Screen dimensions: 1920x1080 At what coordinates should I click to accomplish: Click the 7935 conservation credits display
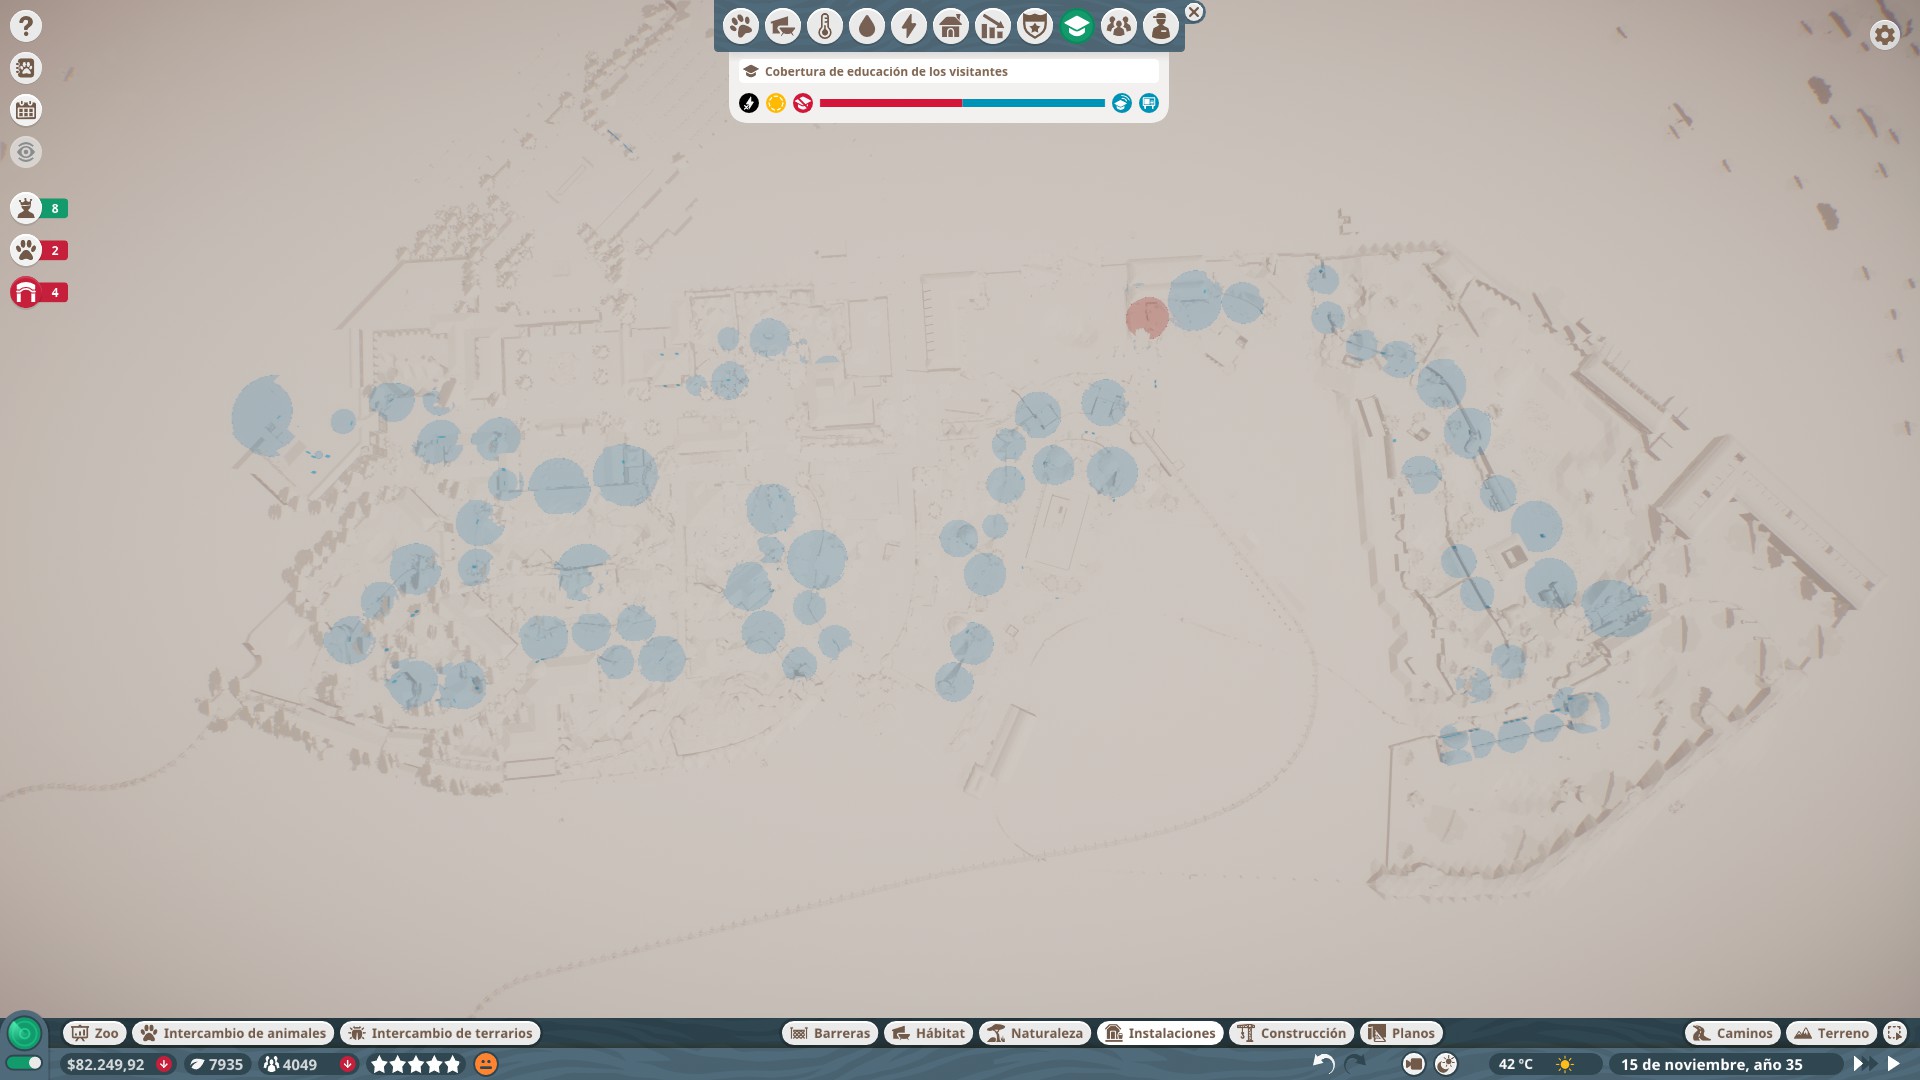(x=216, y=1064)
